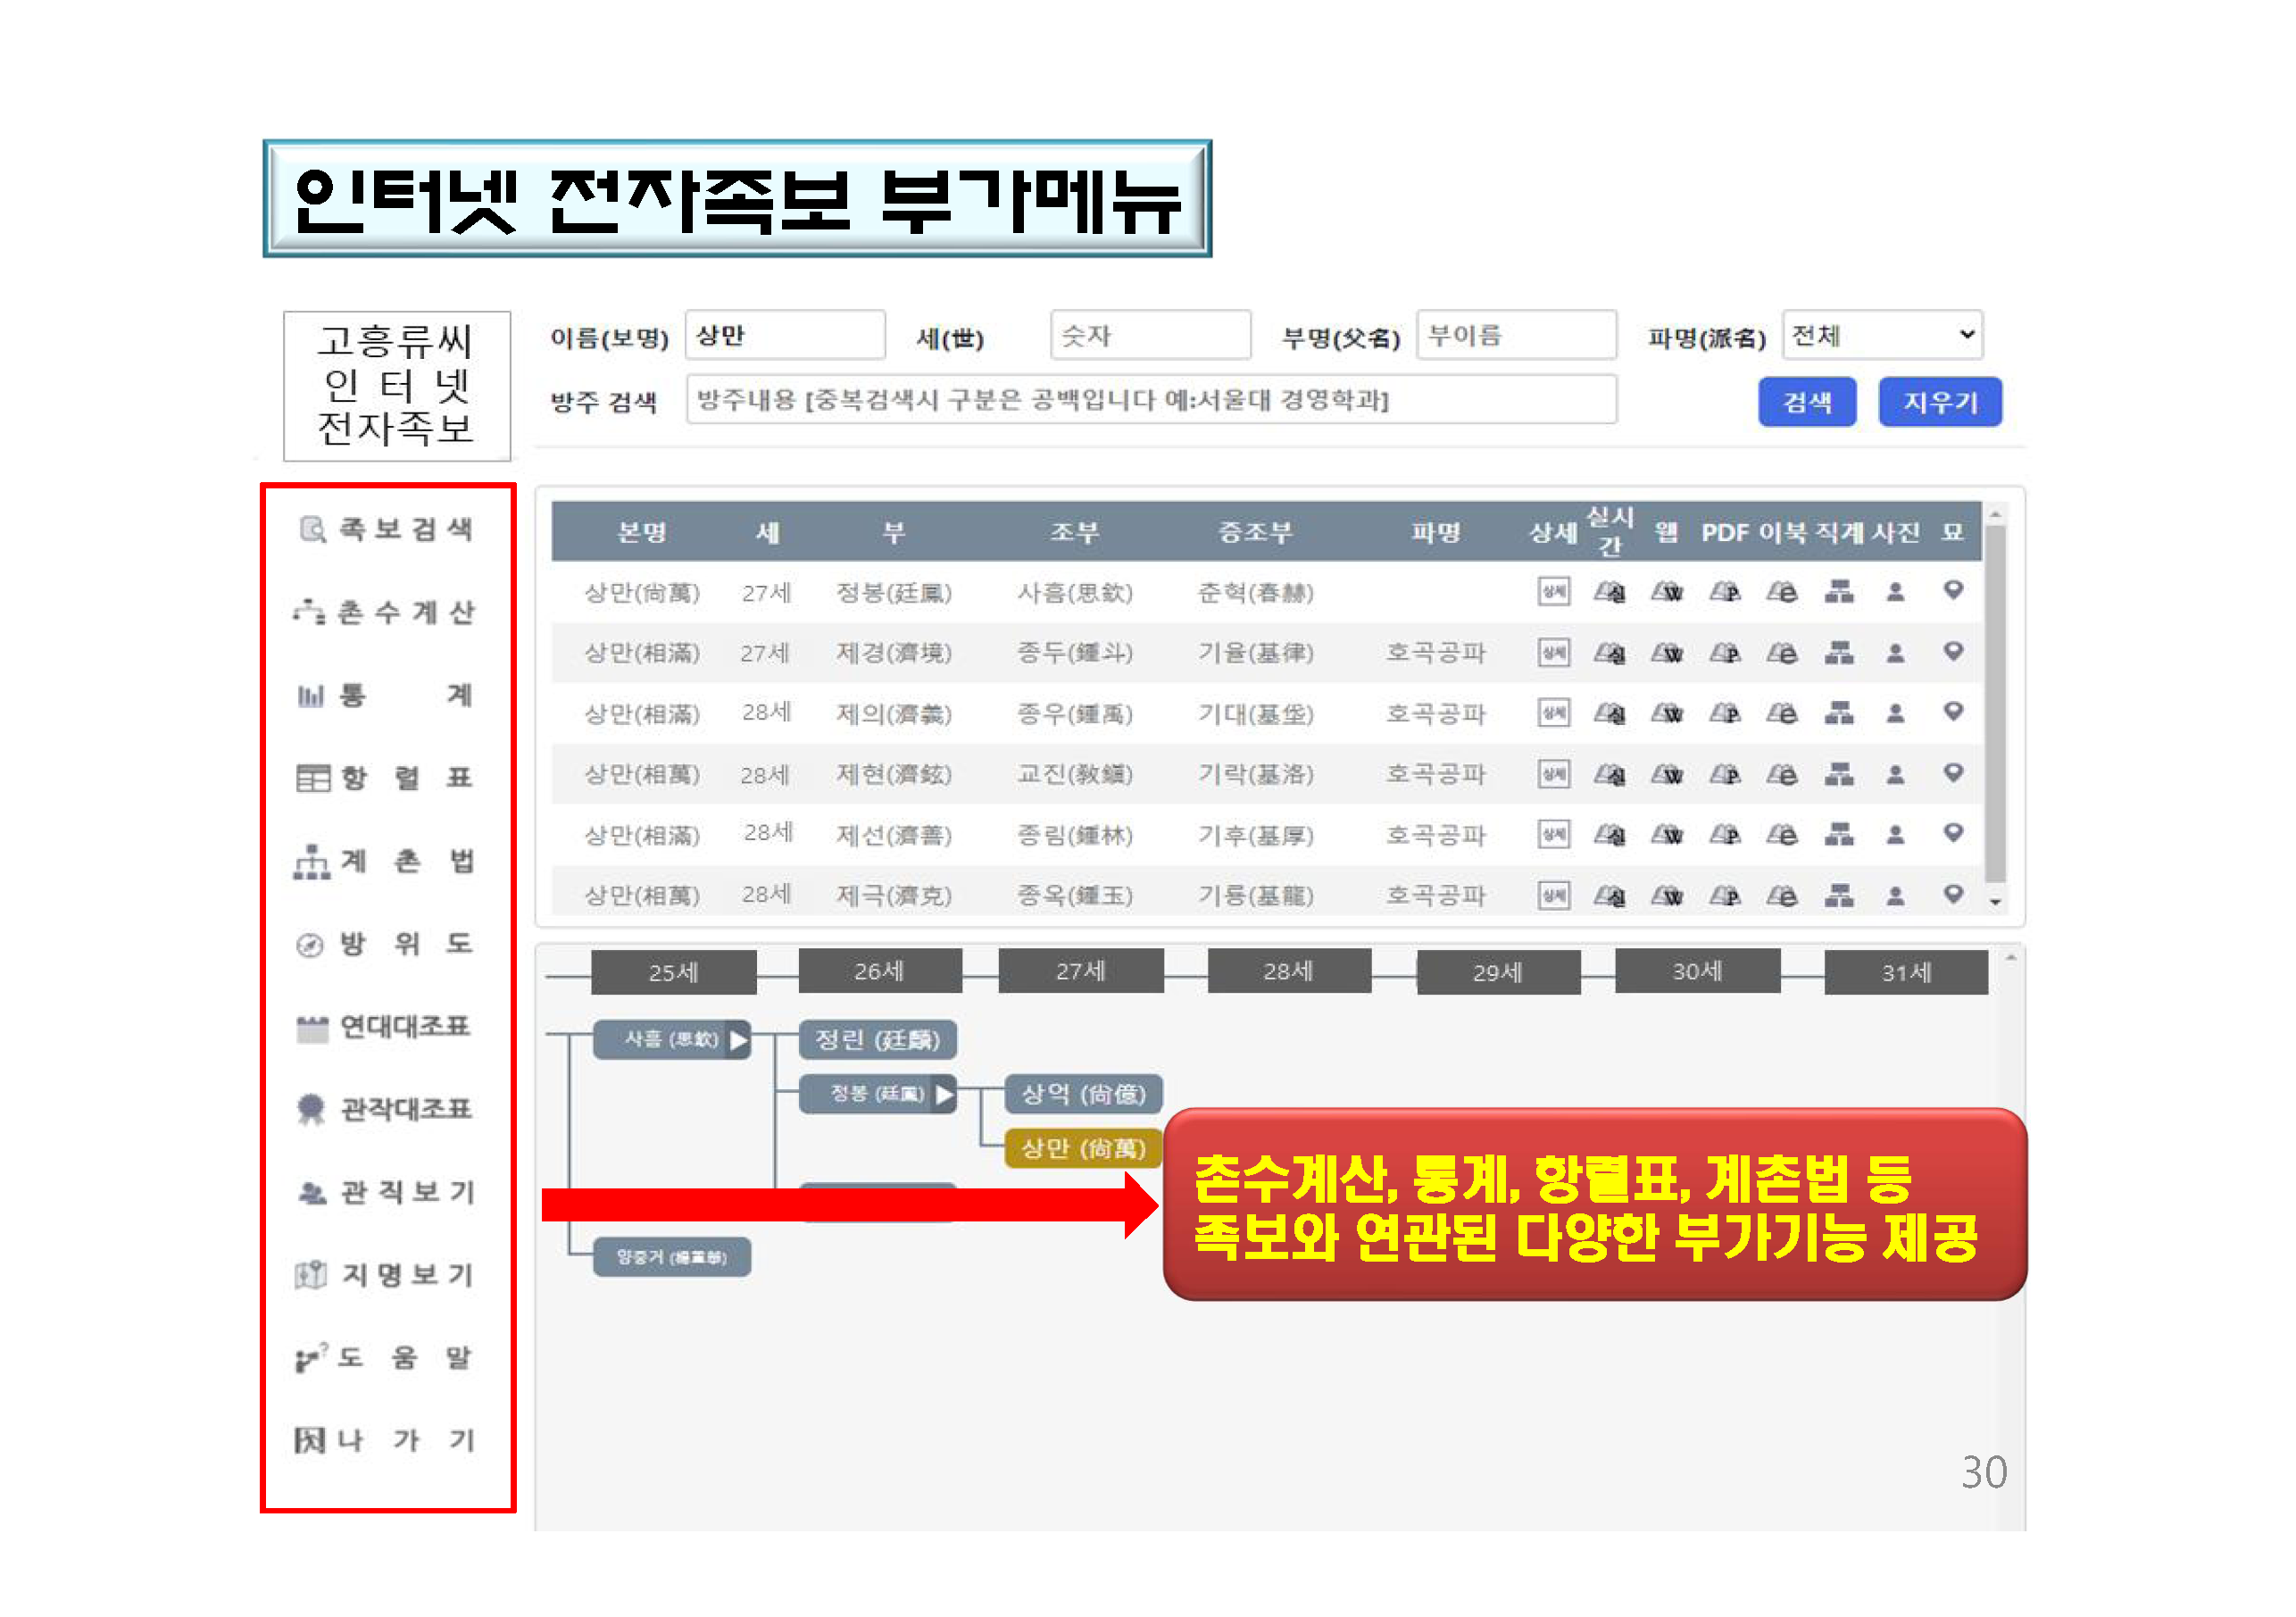Click 직계 lineage tree icon in third row
Viewport: 2296px width, 1617px height.
pyautogui.click(x=1838, y=713)
